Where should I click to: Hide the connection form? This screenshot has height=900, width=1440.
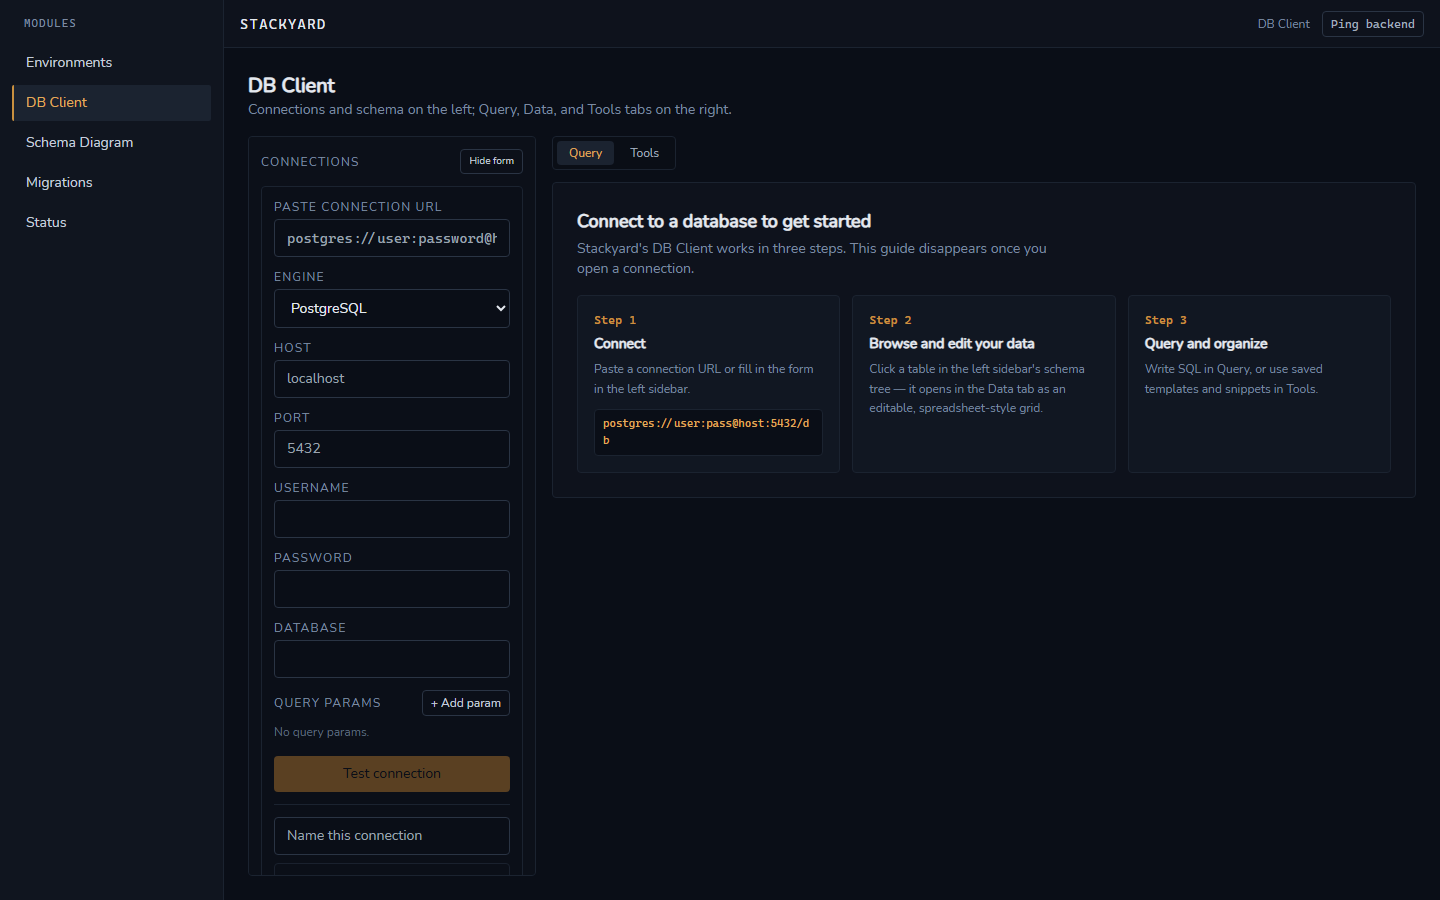point(491,161)
